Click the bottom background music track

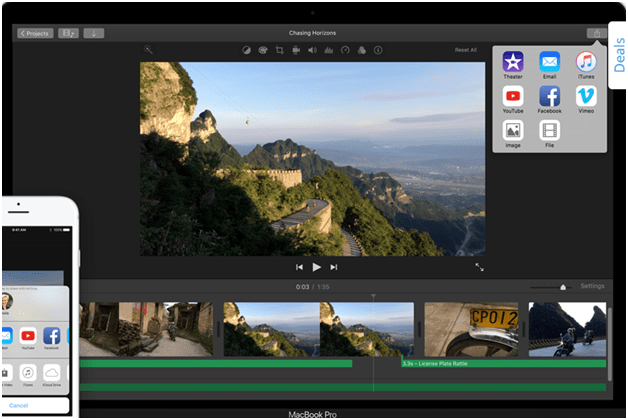(x=343, y=387)
